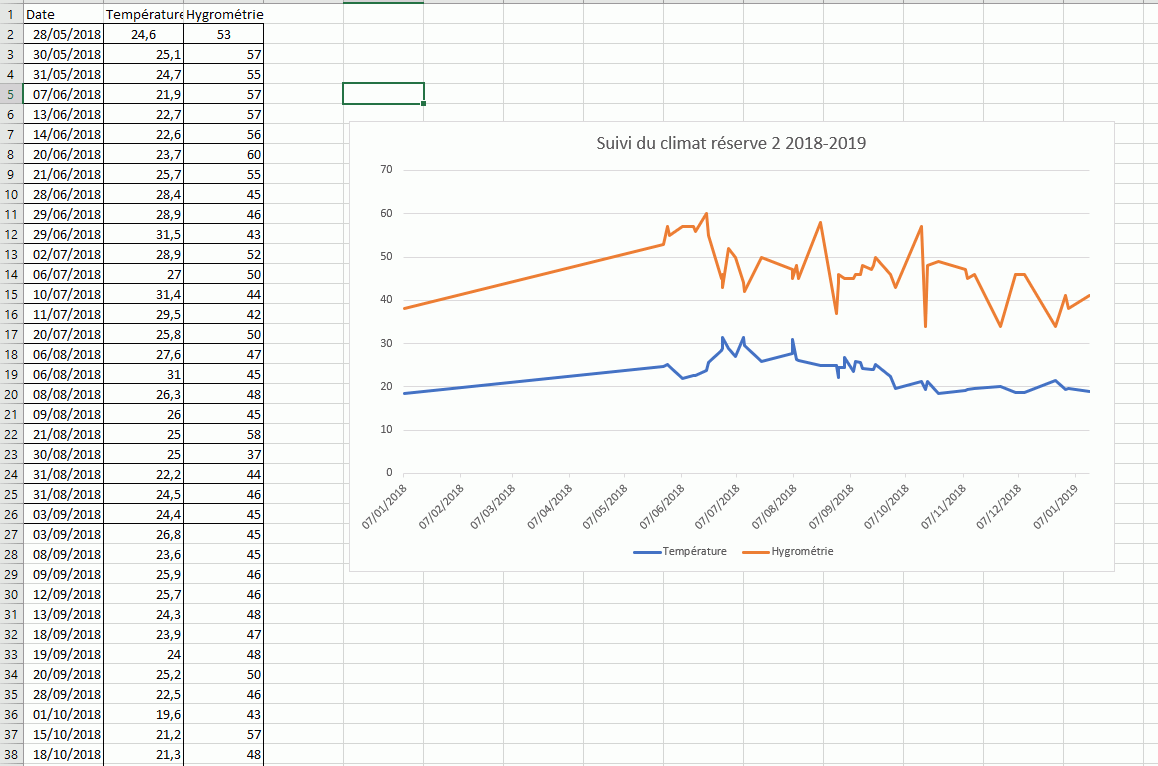Select hygrometry value 58
Screen dimensions: 1158x766
224,434
